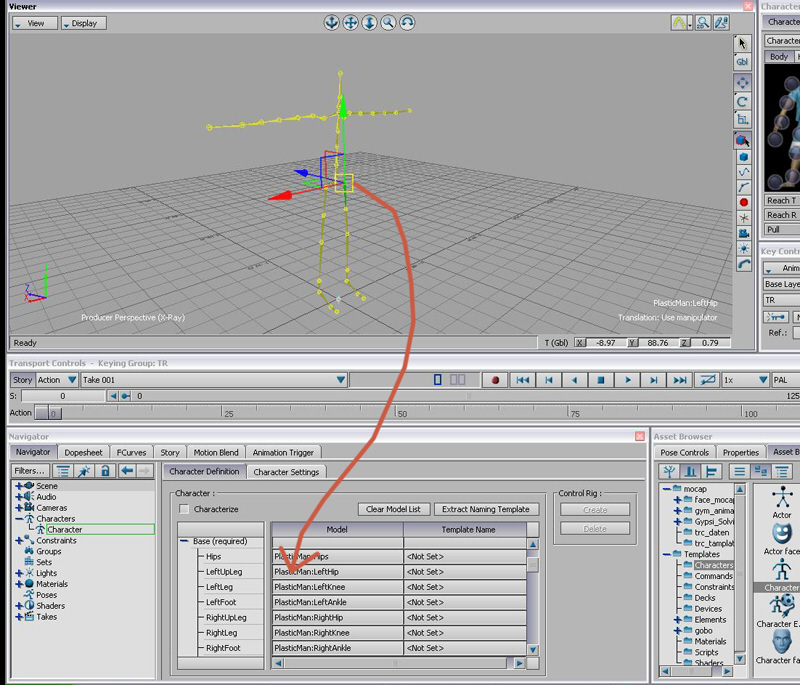Screen dimensions: 800x685
Task: Open the Character Settings tab
Action: [286, 472]
